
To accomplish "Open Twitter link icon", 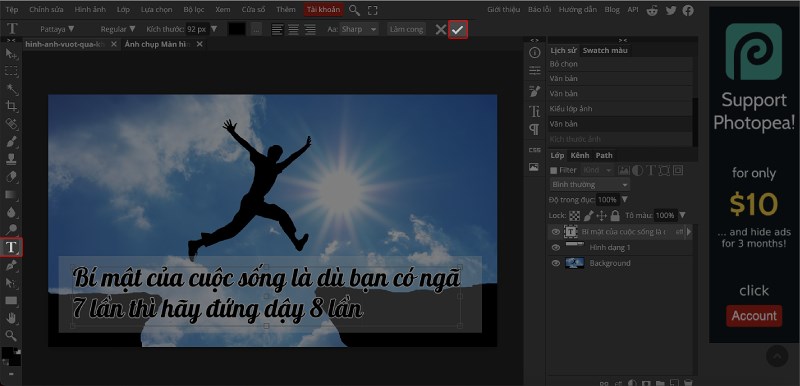I will coord(670,10).
